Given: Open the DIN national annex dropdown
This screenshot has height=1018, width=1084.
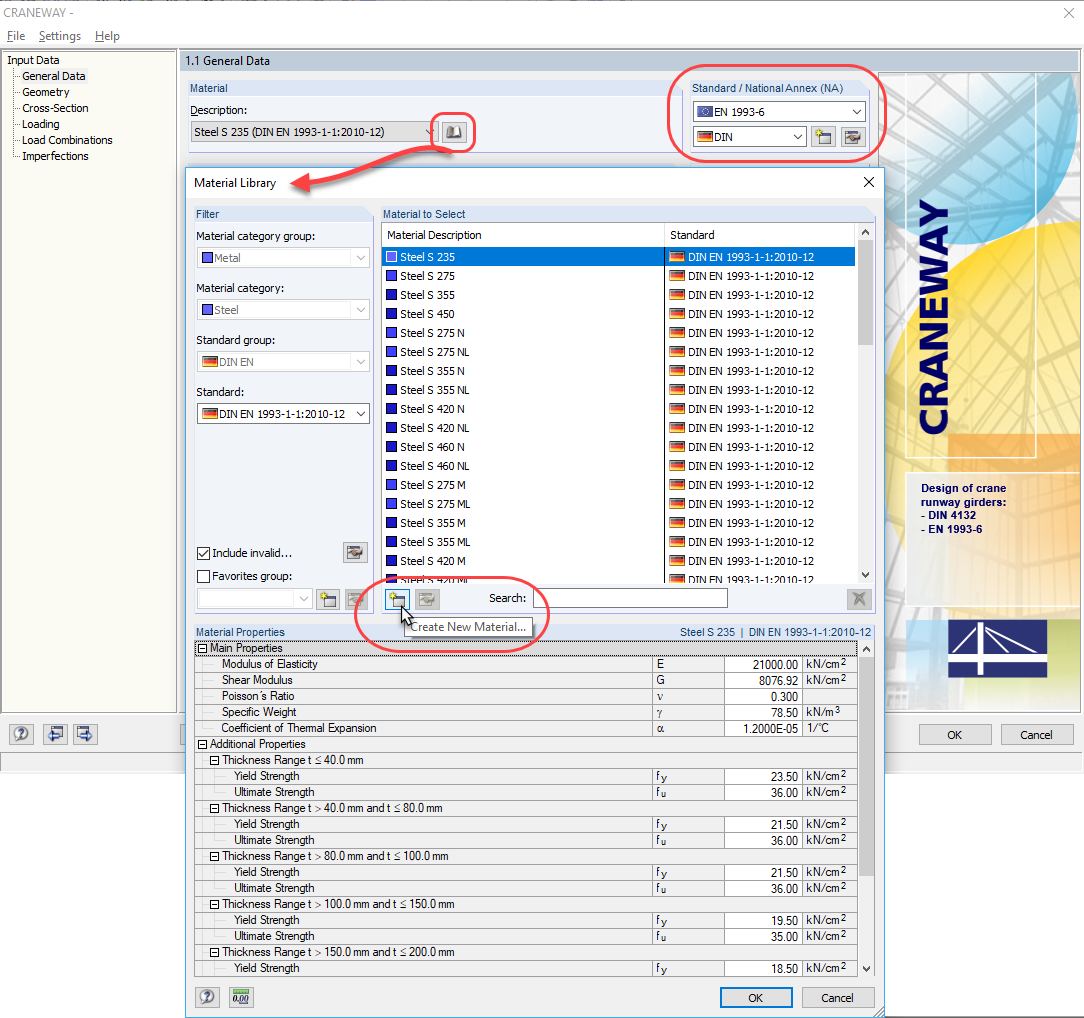Looking at the screenshot, I should (x=750, y=137).
